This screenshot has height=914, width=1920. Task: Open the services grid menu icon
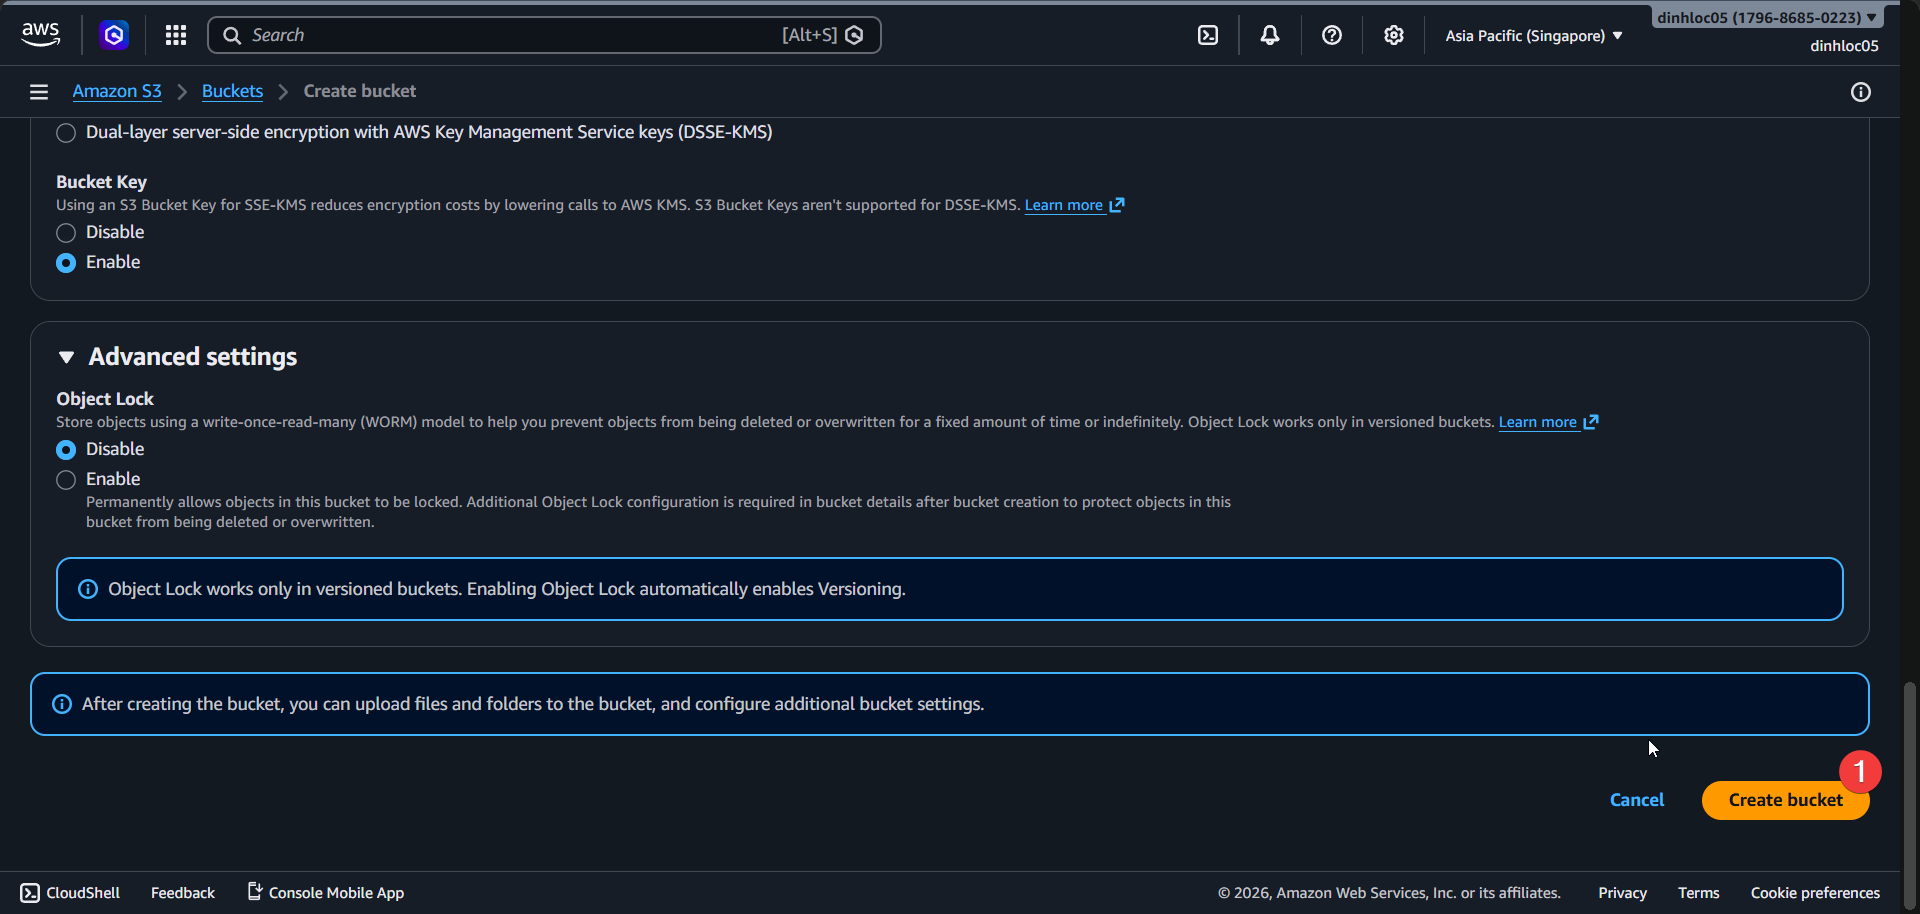pyautogui.click(x=176, y=35)
